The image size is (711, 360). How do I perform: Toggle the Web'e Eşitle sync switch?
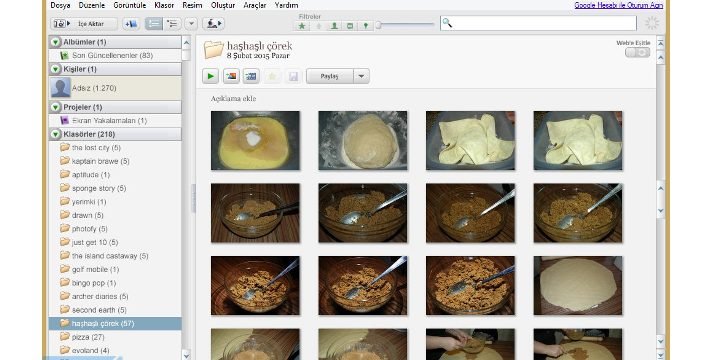point(637,53)
